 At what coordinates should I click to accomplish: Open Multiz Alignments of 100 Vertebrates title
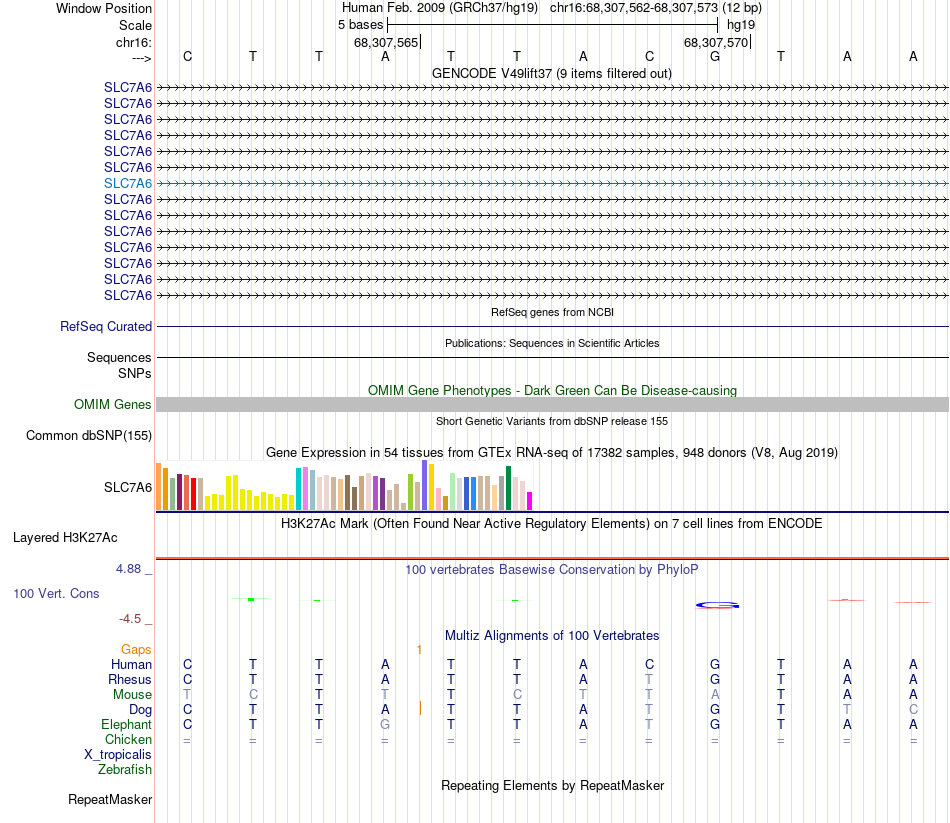[552, 636]
